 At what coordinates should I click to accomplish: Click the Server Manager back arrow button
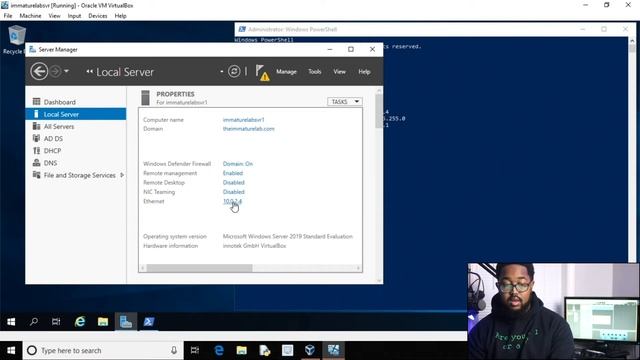tap(39, 71)
